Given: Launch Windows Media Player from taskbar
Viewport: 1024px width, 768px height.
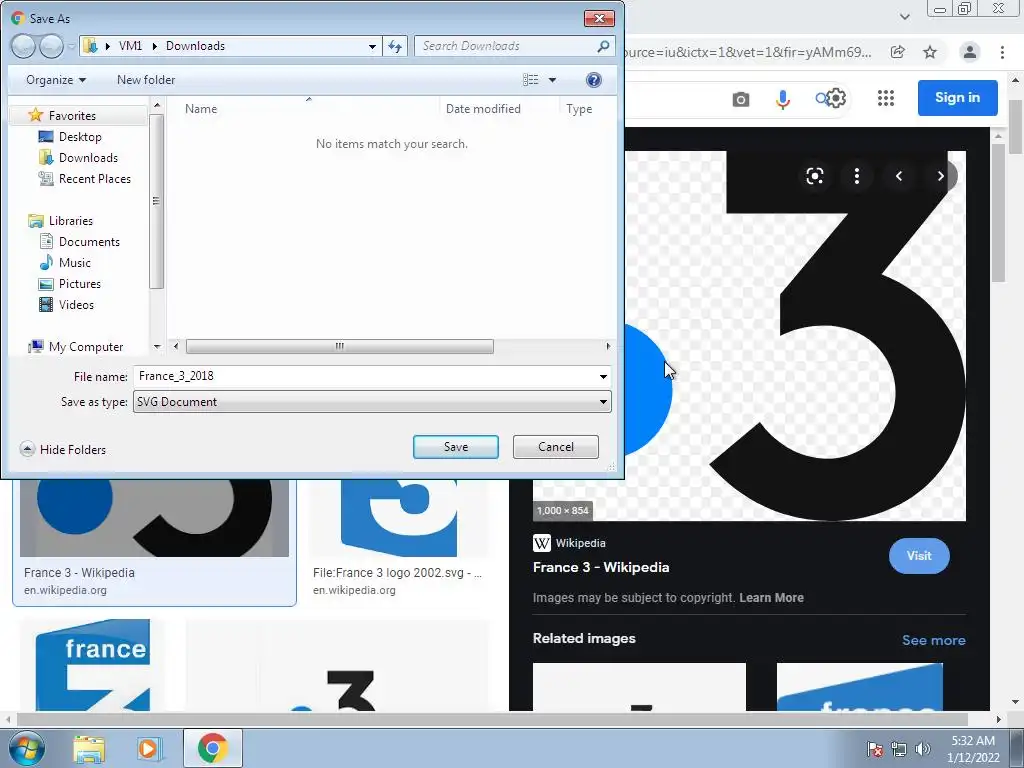Looking at the screenshot, I should (148, 748).
